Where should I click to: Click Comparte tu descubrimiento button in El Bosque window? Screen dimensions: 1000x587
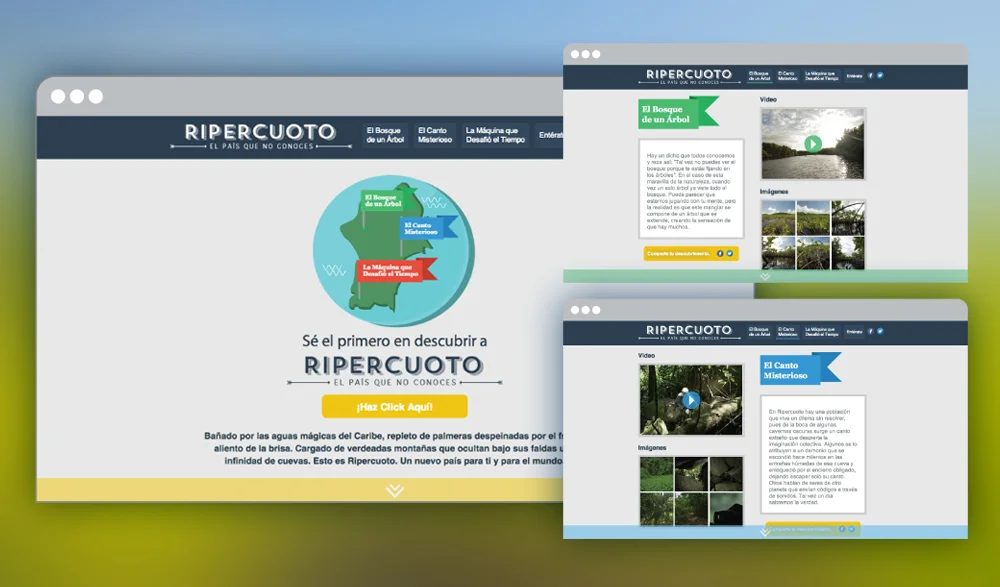(691, 253)
